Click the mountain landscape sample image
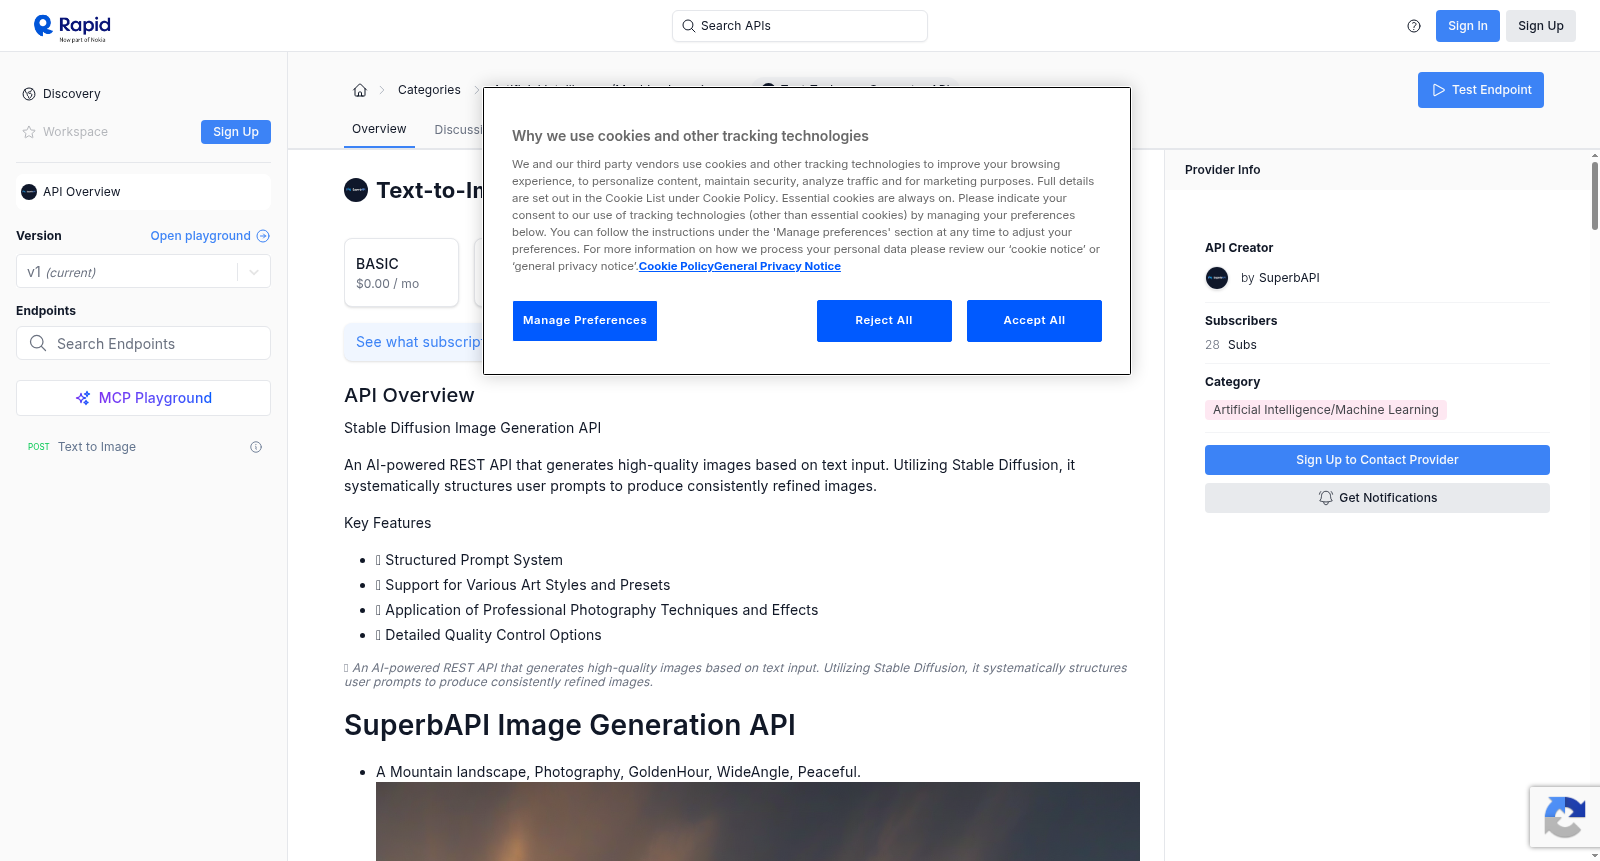 click(x=758, y=821)
